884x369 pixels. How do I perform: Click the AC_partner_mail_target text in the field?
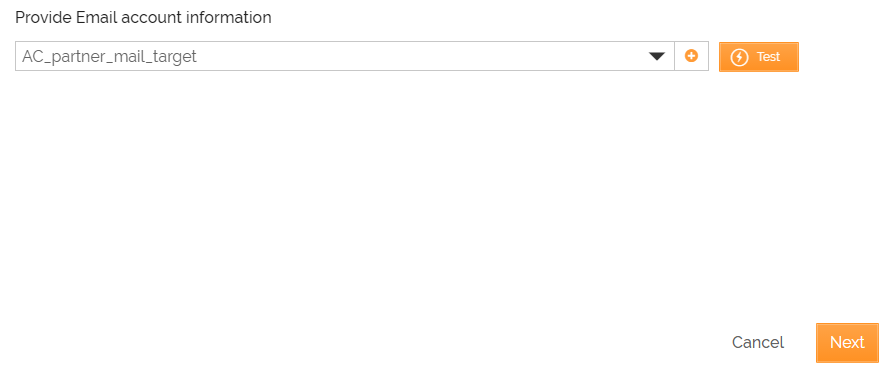(x=109, y=56)
